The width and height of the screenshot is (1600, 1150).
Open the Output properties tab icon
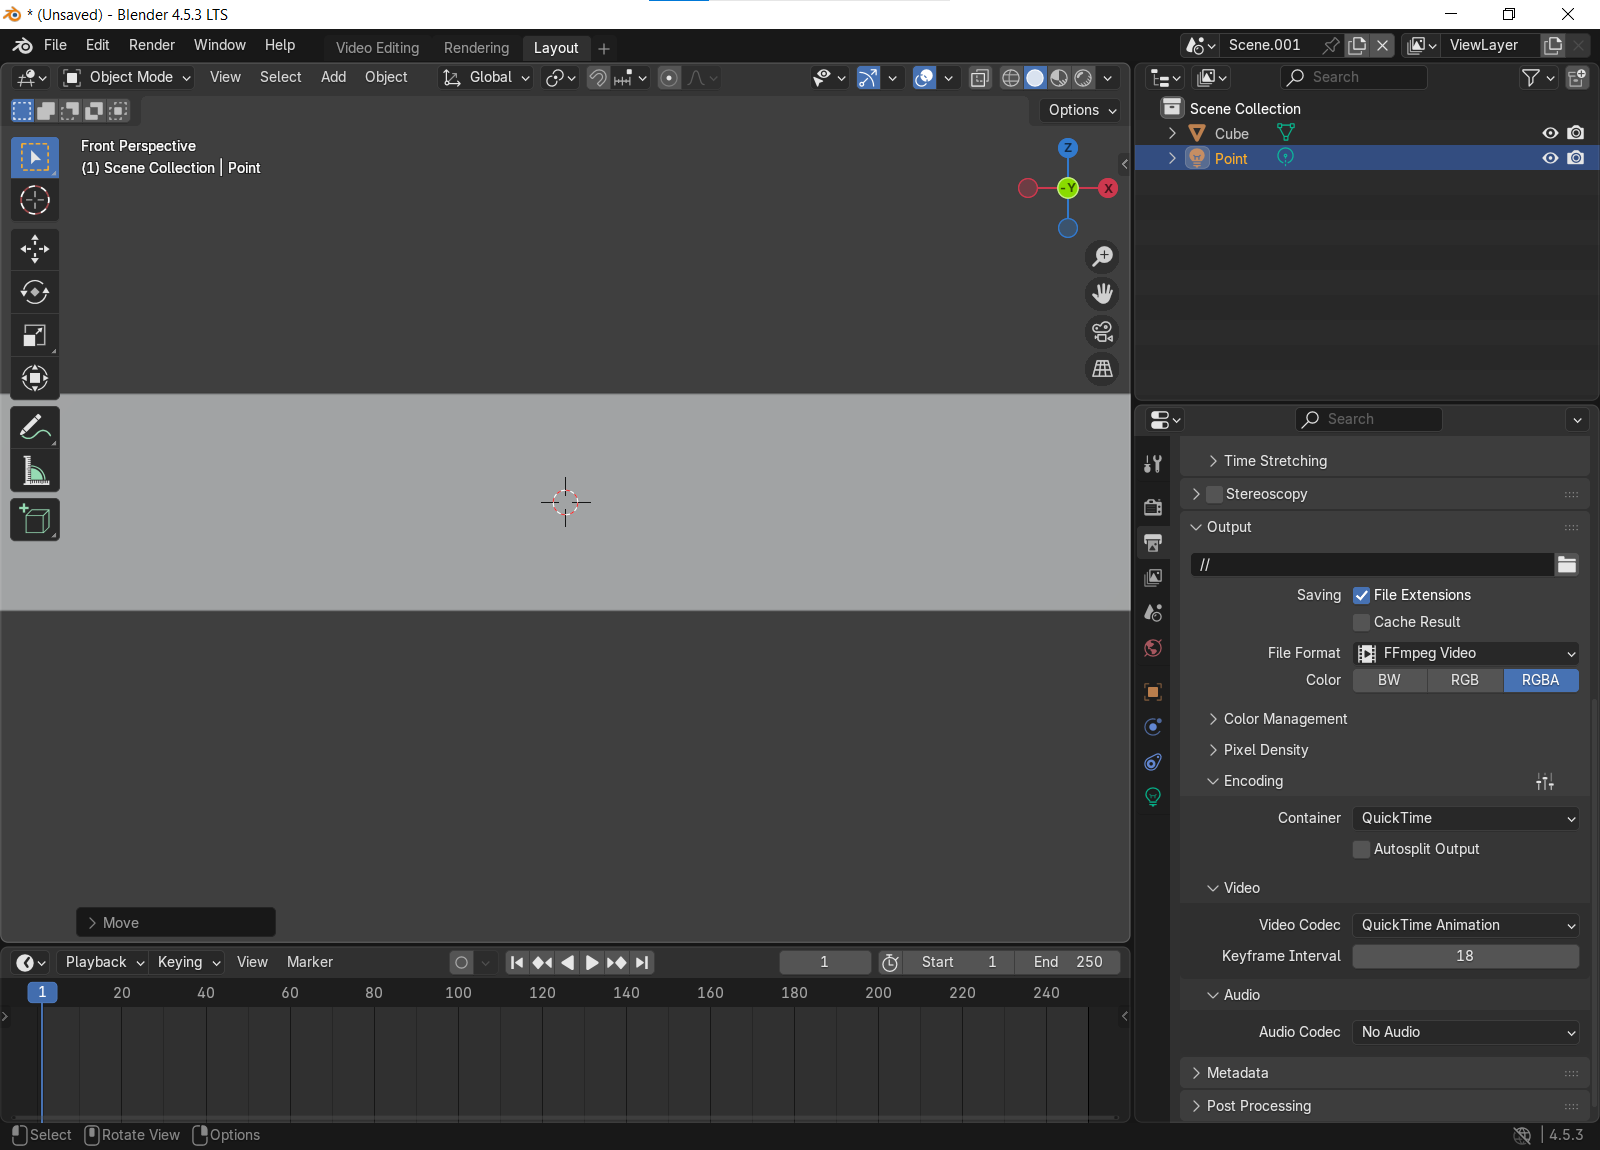[x=1153, y=543]
